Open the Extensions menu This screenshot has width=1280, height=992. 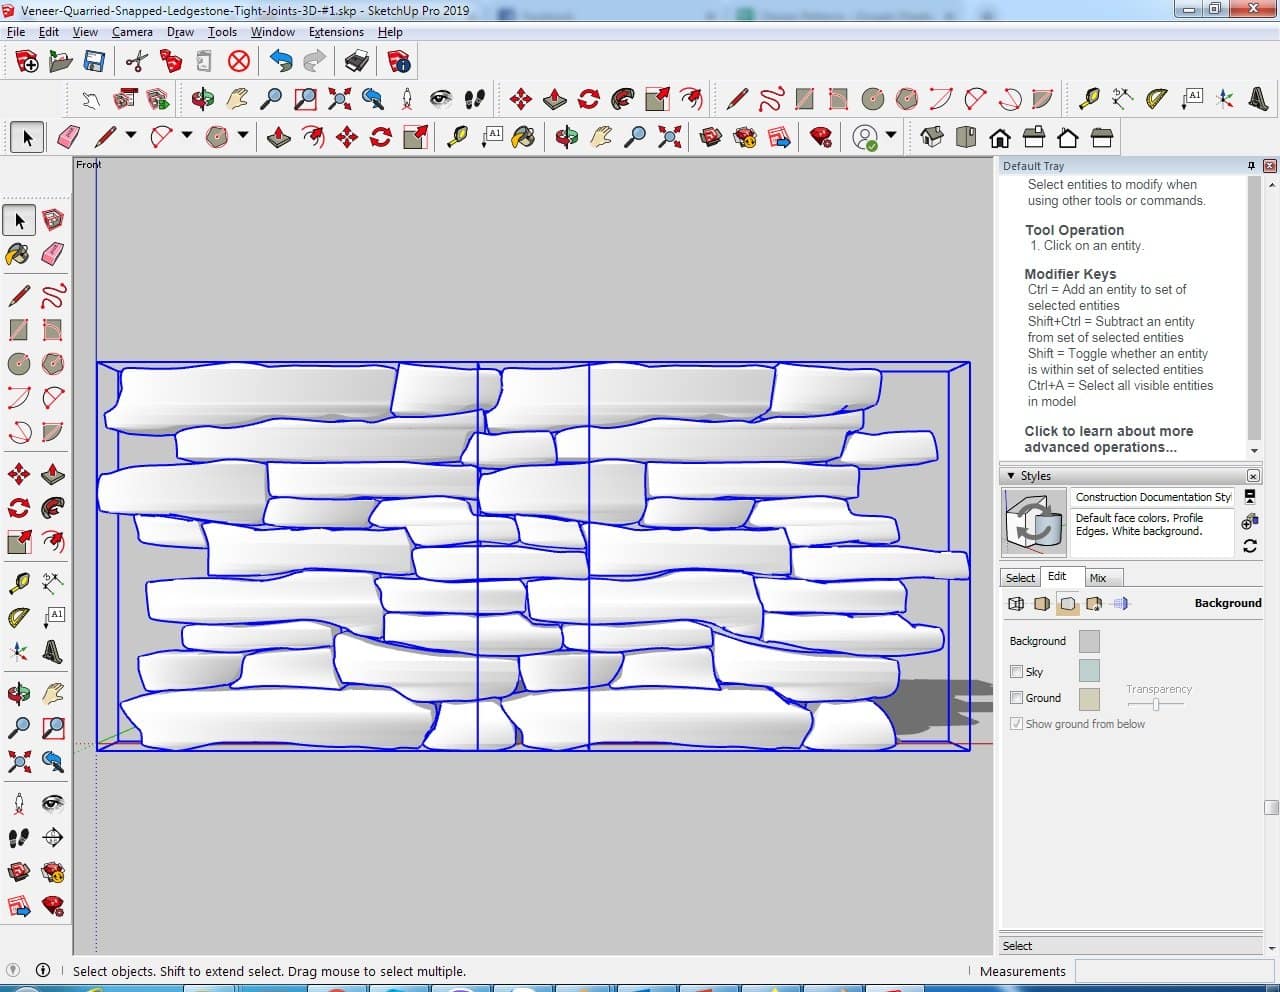(x=336, y=32)
